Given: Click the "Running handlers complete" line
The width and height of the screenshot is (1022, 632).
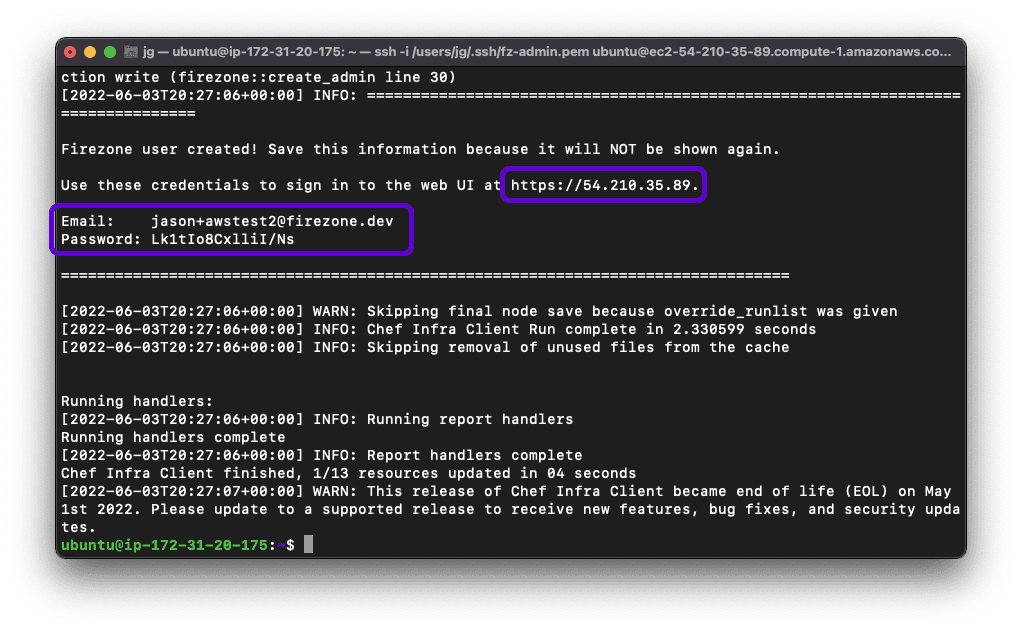Looking at the screenshot, I should point(173,437).
